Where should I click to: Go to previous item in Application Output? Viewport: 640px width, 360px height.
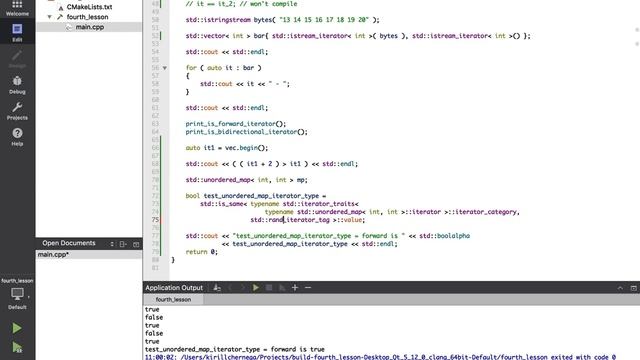click(x=230, y=288)
